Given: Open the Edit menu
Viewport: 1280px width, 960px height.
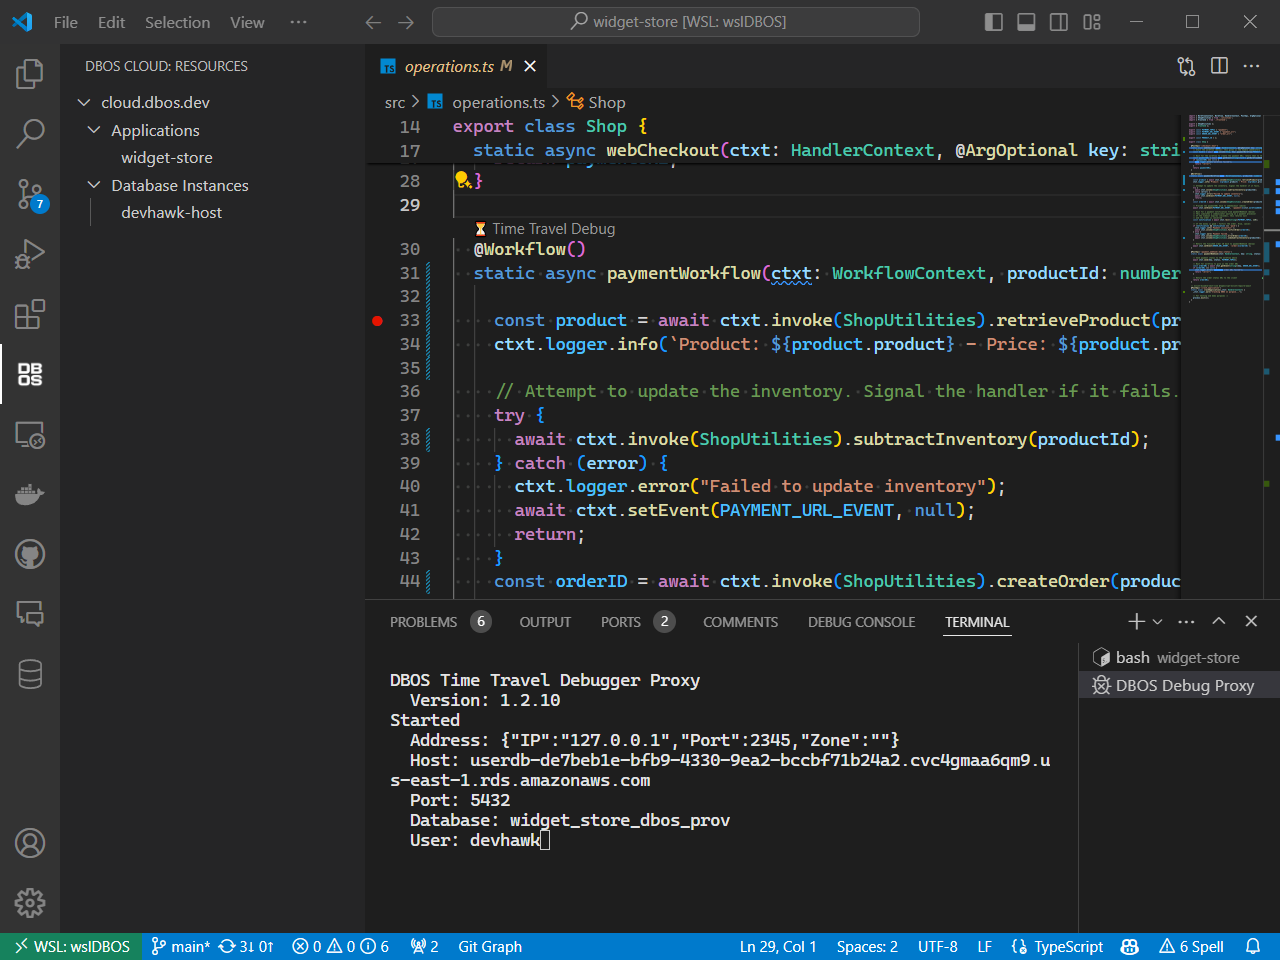Looking at the screenshot, I should point(111,22).
